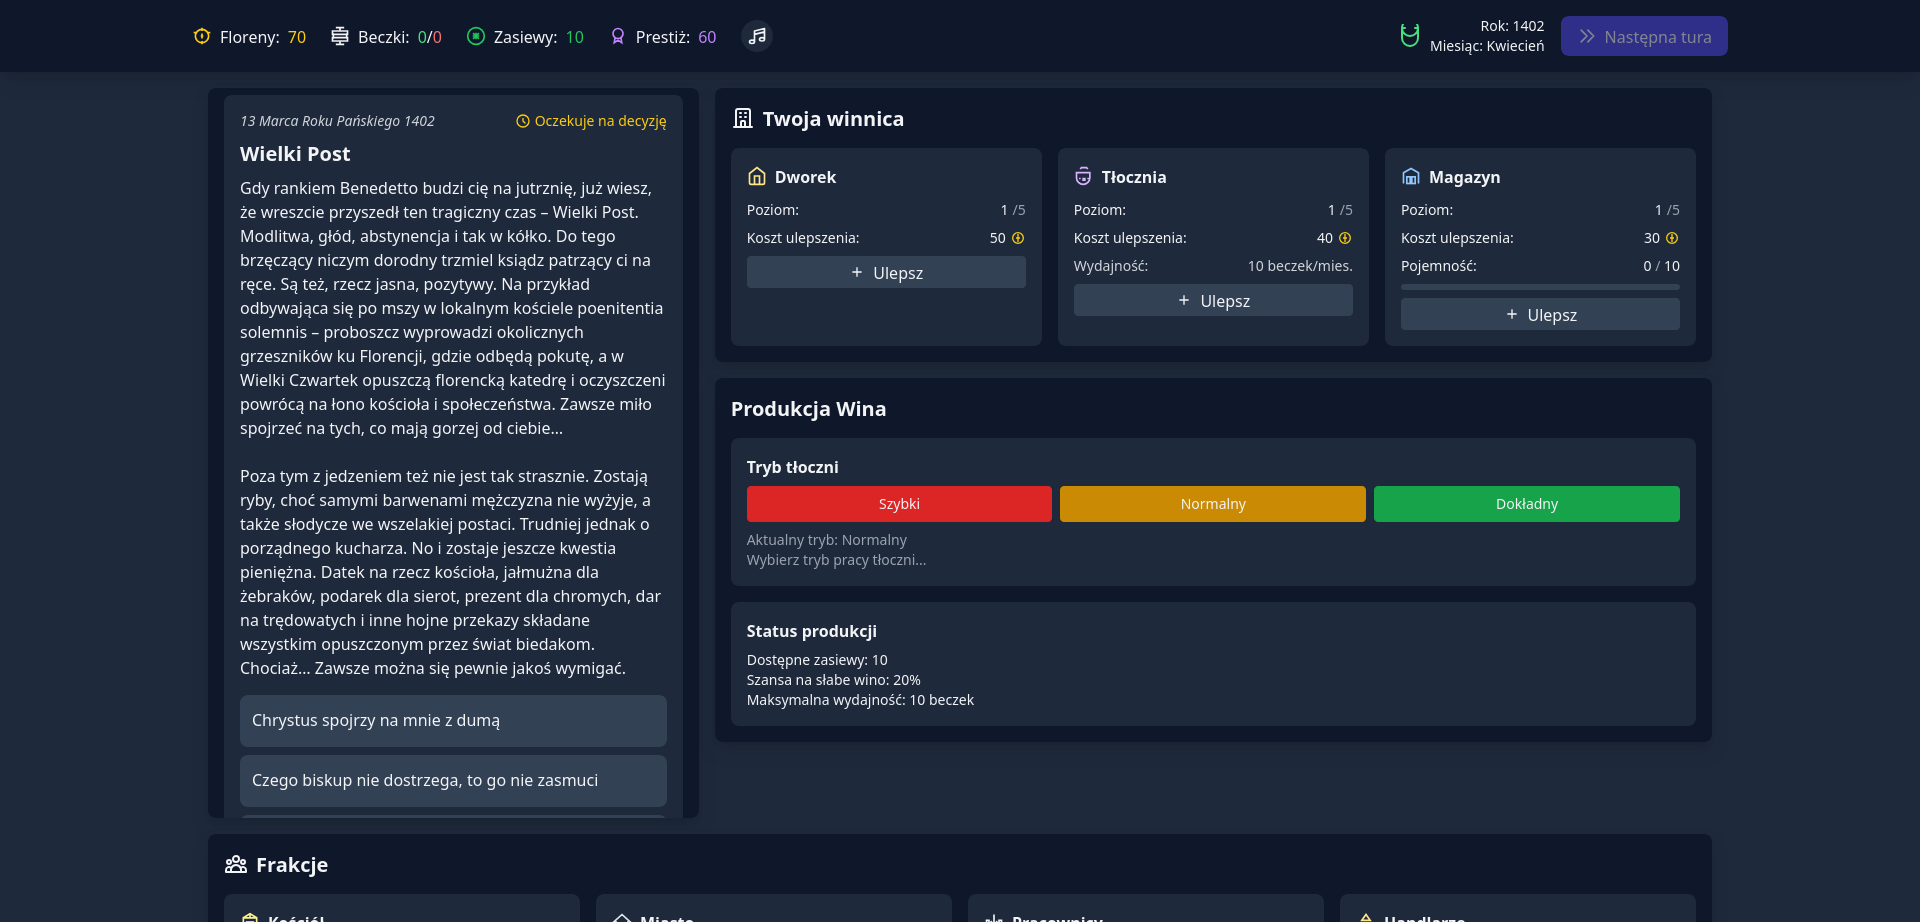The height and width of the screenshot is (922, 1920).
Task: Click coin icon next to Tłocznia cost 40
Action: [x=1345, y=238]
